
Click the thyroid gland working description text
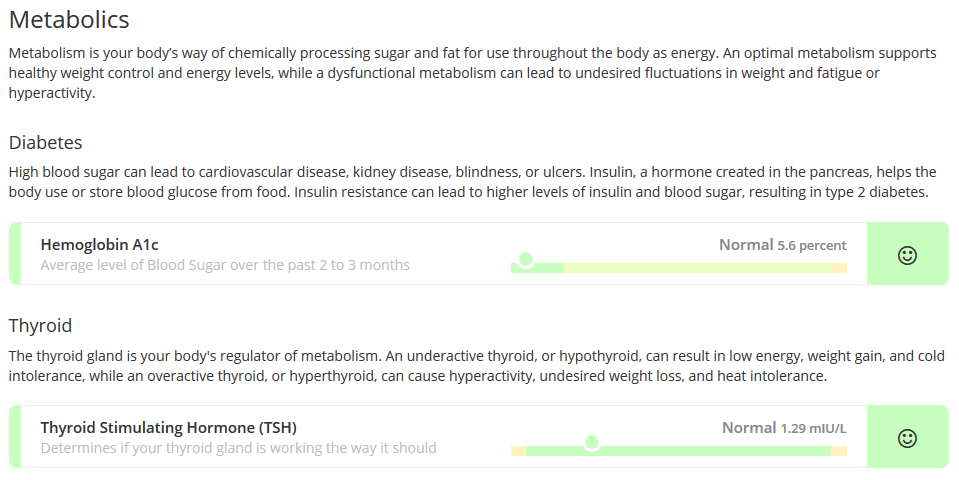239,448
